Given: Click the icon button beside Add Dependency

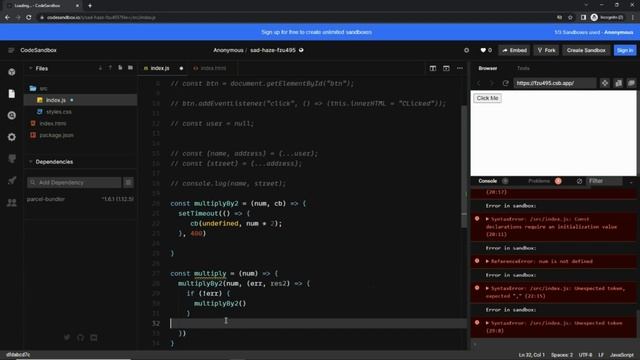Looking at the screenshot, I should [129, 182].
